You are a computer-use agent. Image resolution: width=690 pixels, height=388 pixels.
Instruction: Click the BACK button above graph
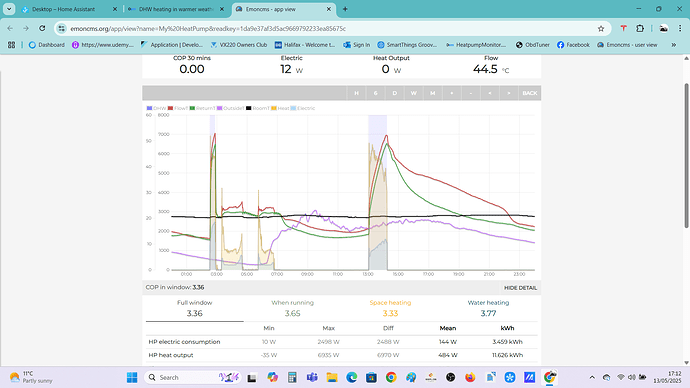[x=530, y=93]
